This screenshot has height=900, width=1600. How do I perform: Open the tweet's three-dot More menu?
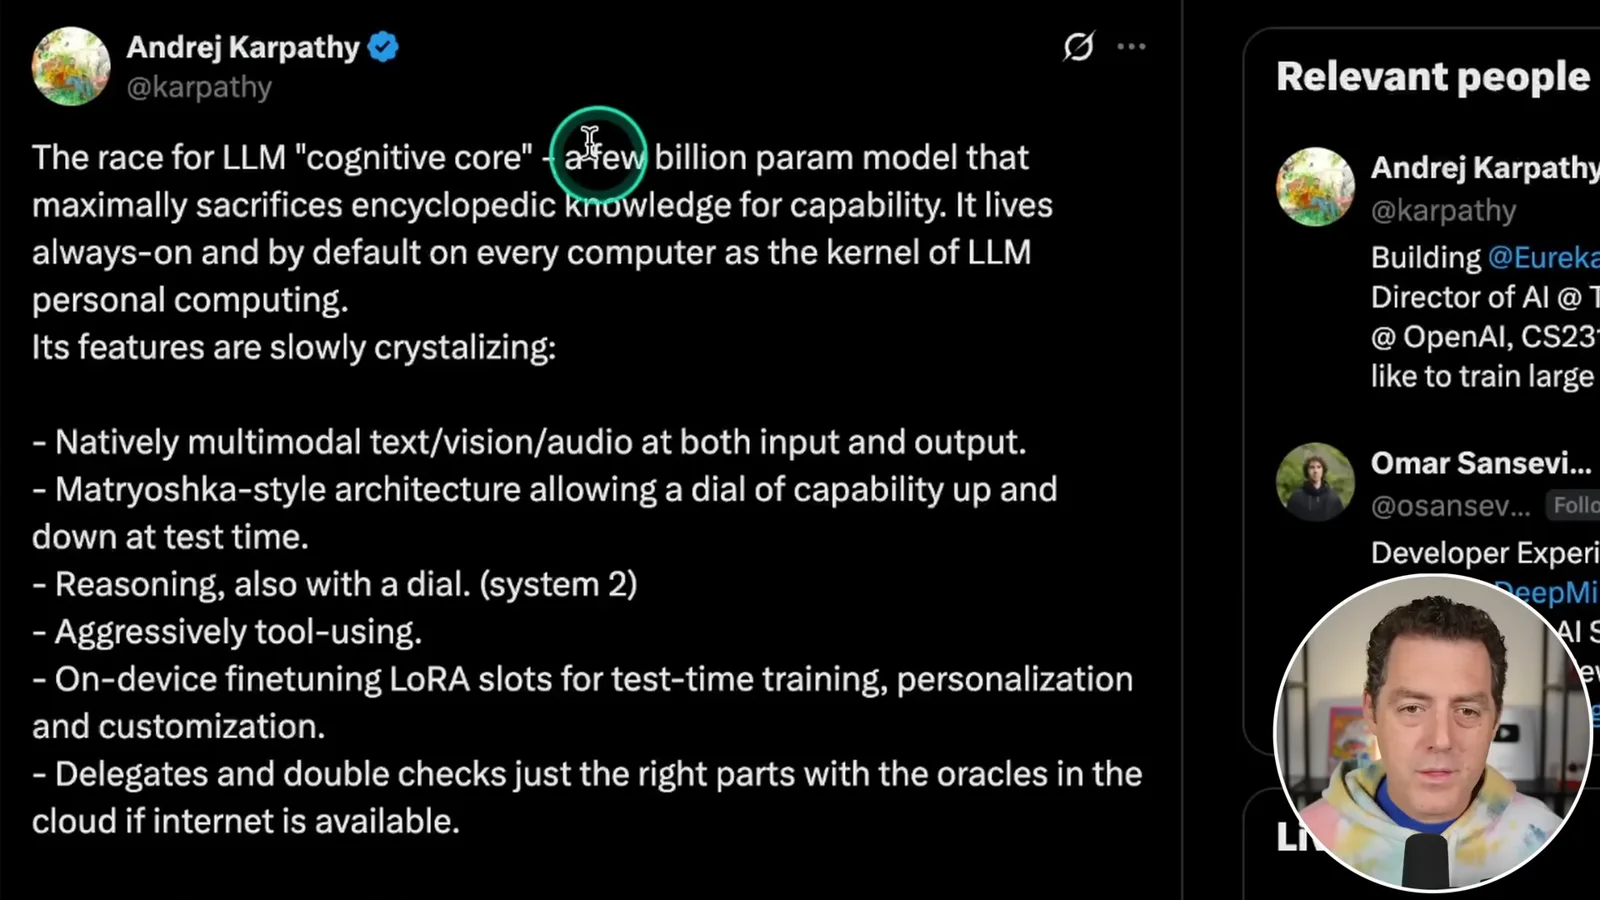(x=1131, y=46)
